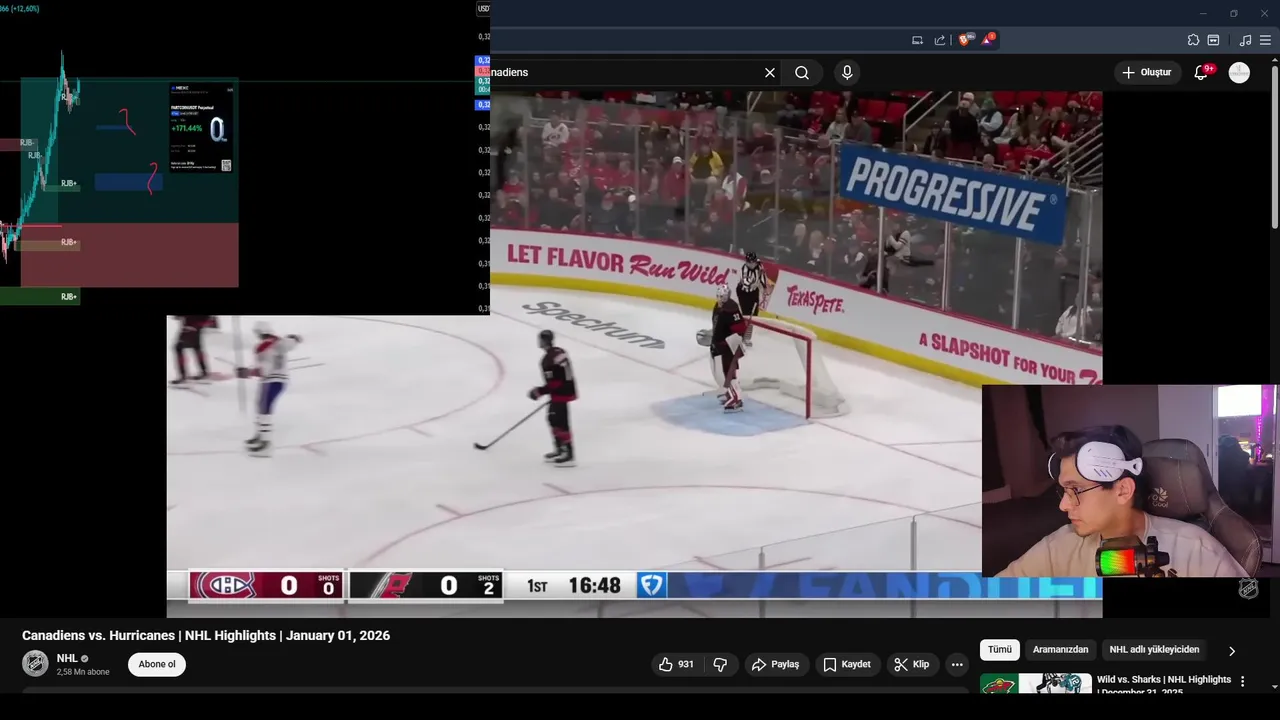Open the NHL channel name link

pos(67,658)
